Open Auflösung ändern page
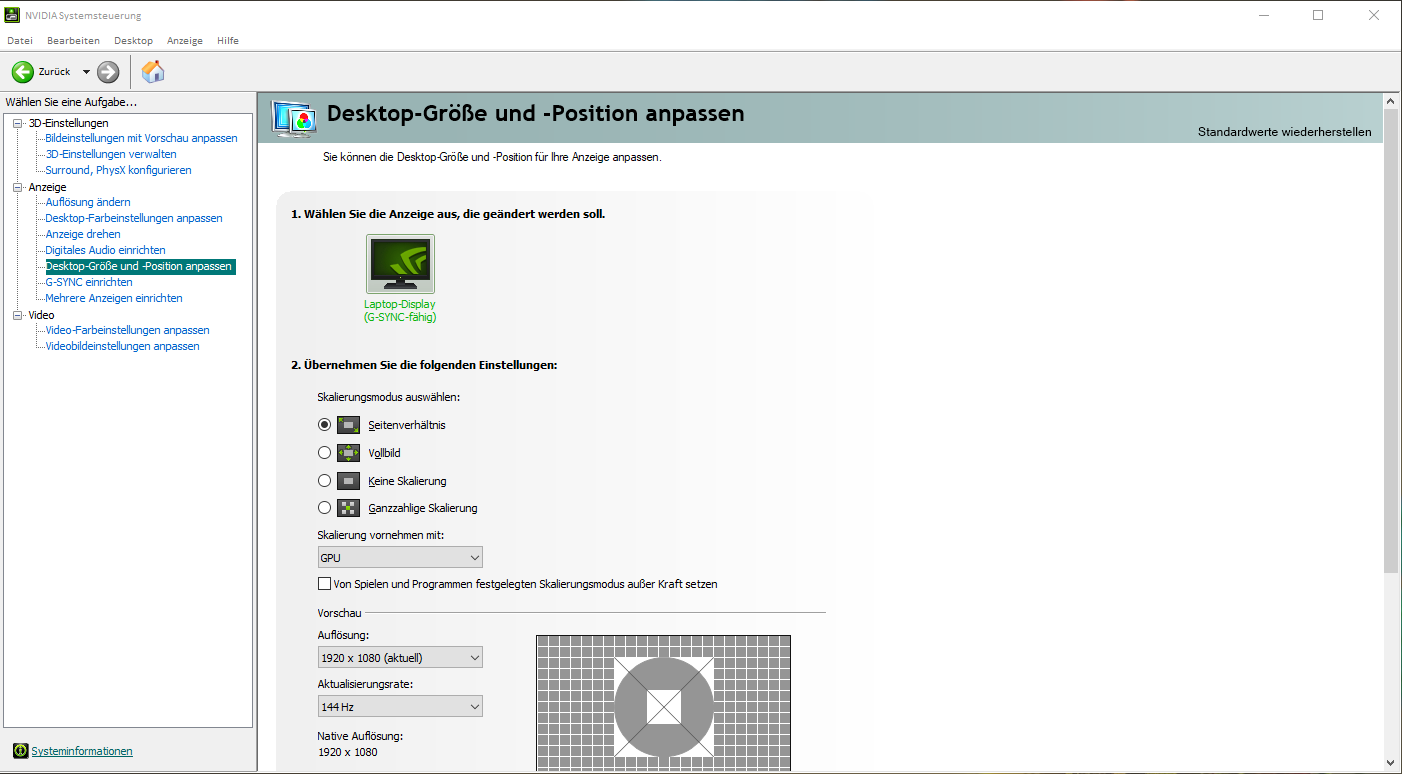1402x774 pixels. pos(88,202)
